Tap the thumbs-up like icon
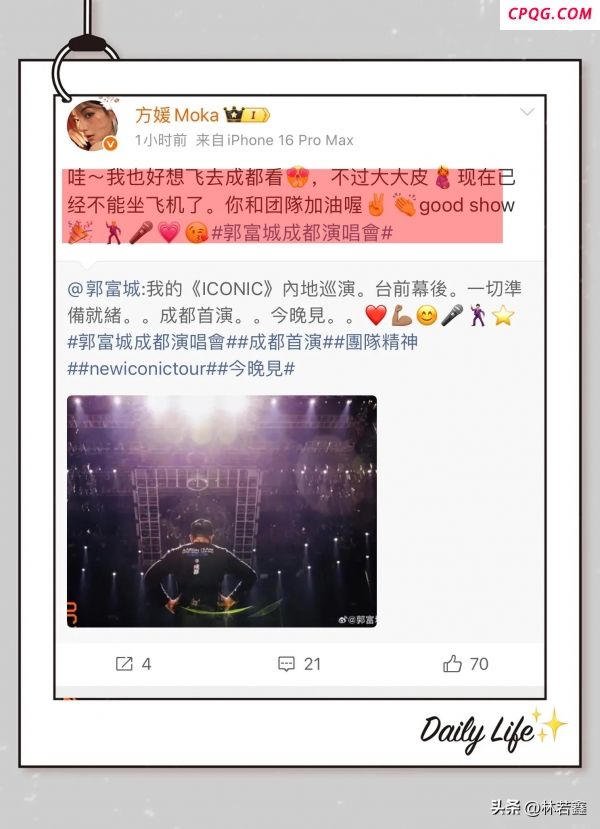This screenshot has width=600, height=829. coord(452,663)
